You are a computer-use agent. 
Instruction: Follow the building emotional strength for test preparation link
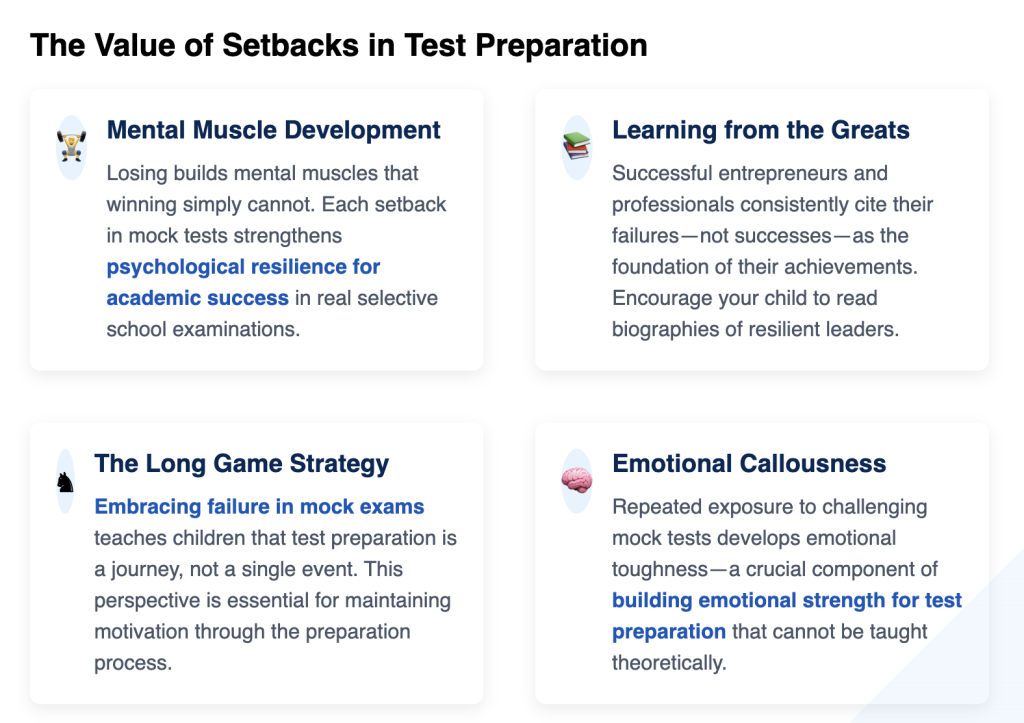tap(787, 616)
